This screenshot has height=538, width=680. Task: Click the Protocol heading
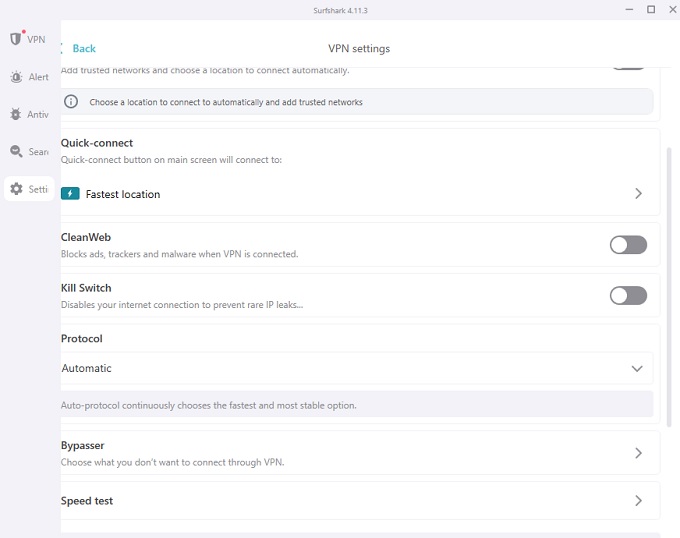(82, 338)
